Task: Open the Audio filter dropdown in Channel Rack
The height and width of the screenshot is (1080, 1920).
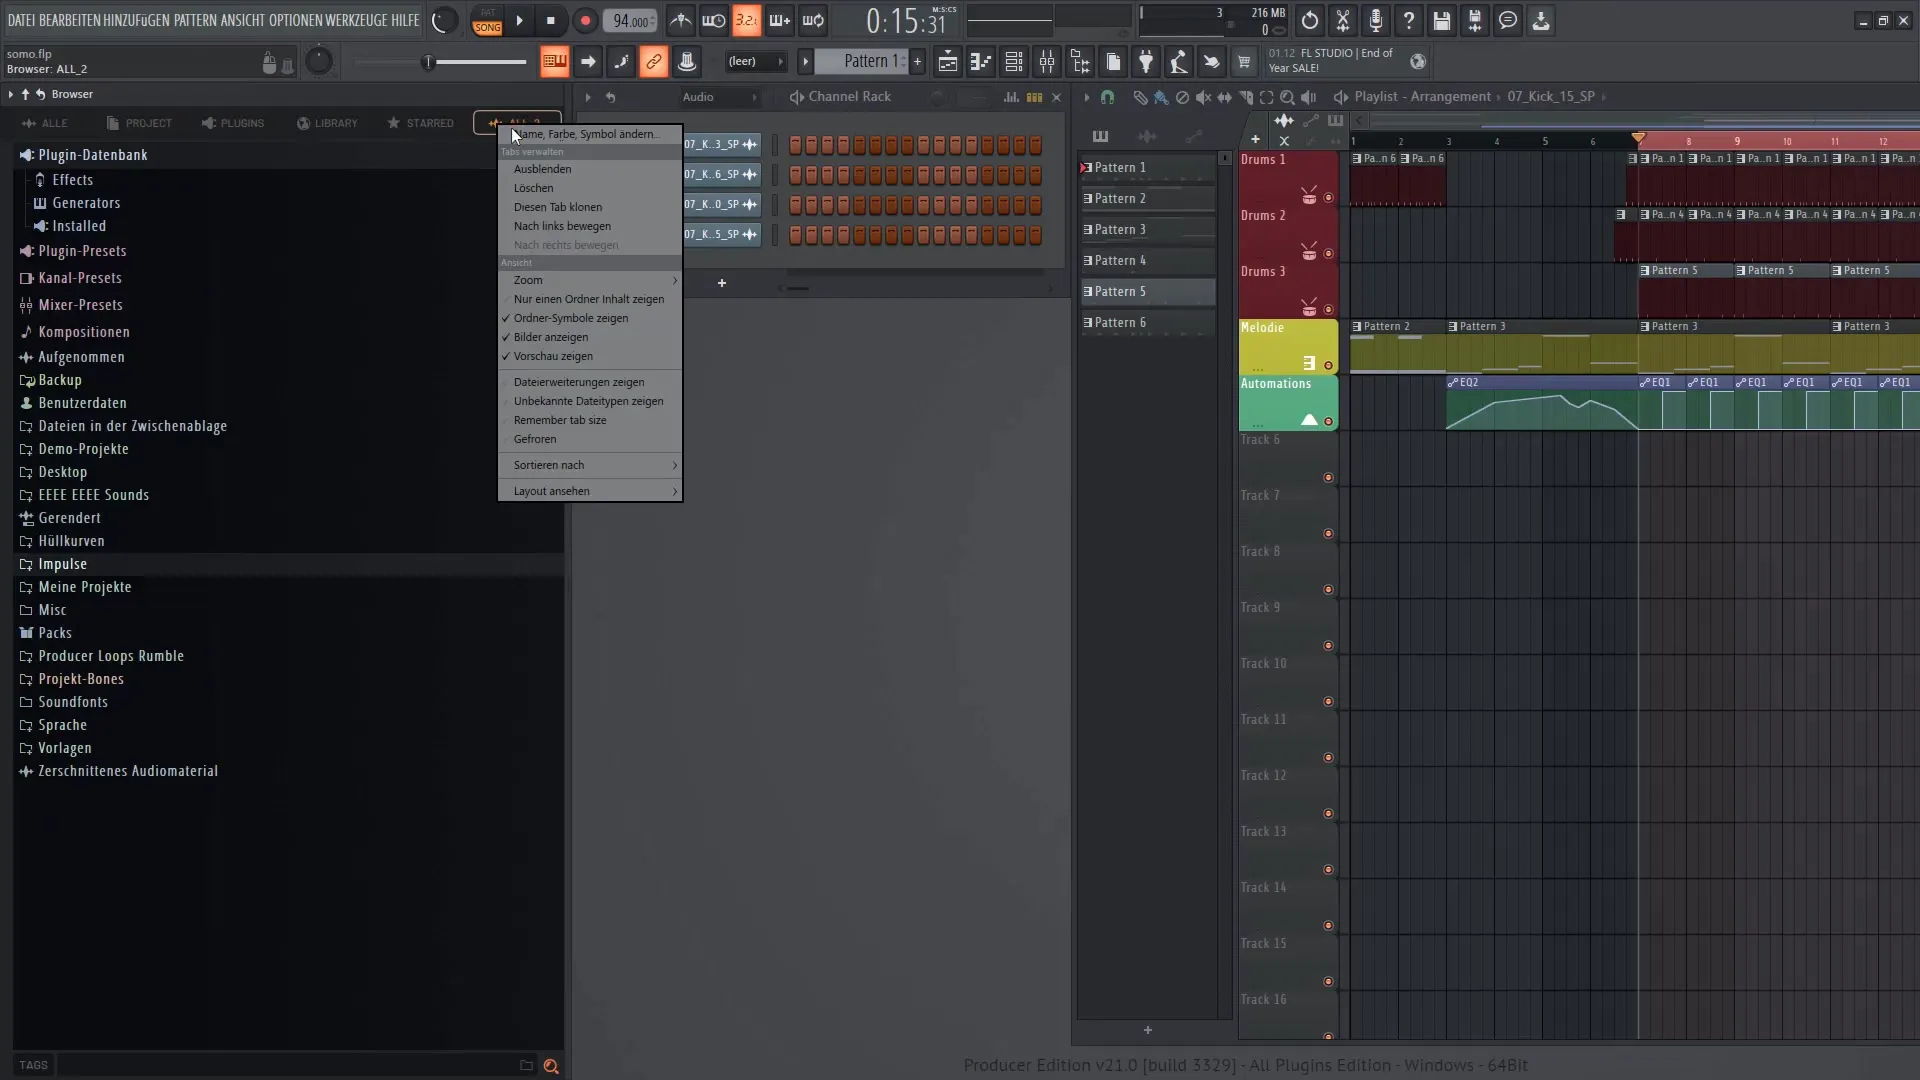Action: point(719,97)
